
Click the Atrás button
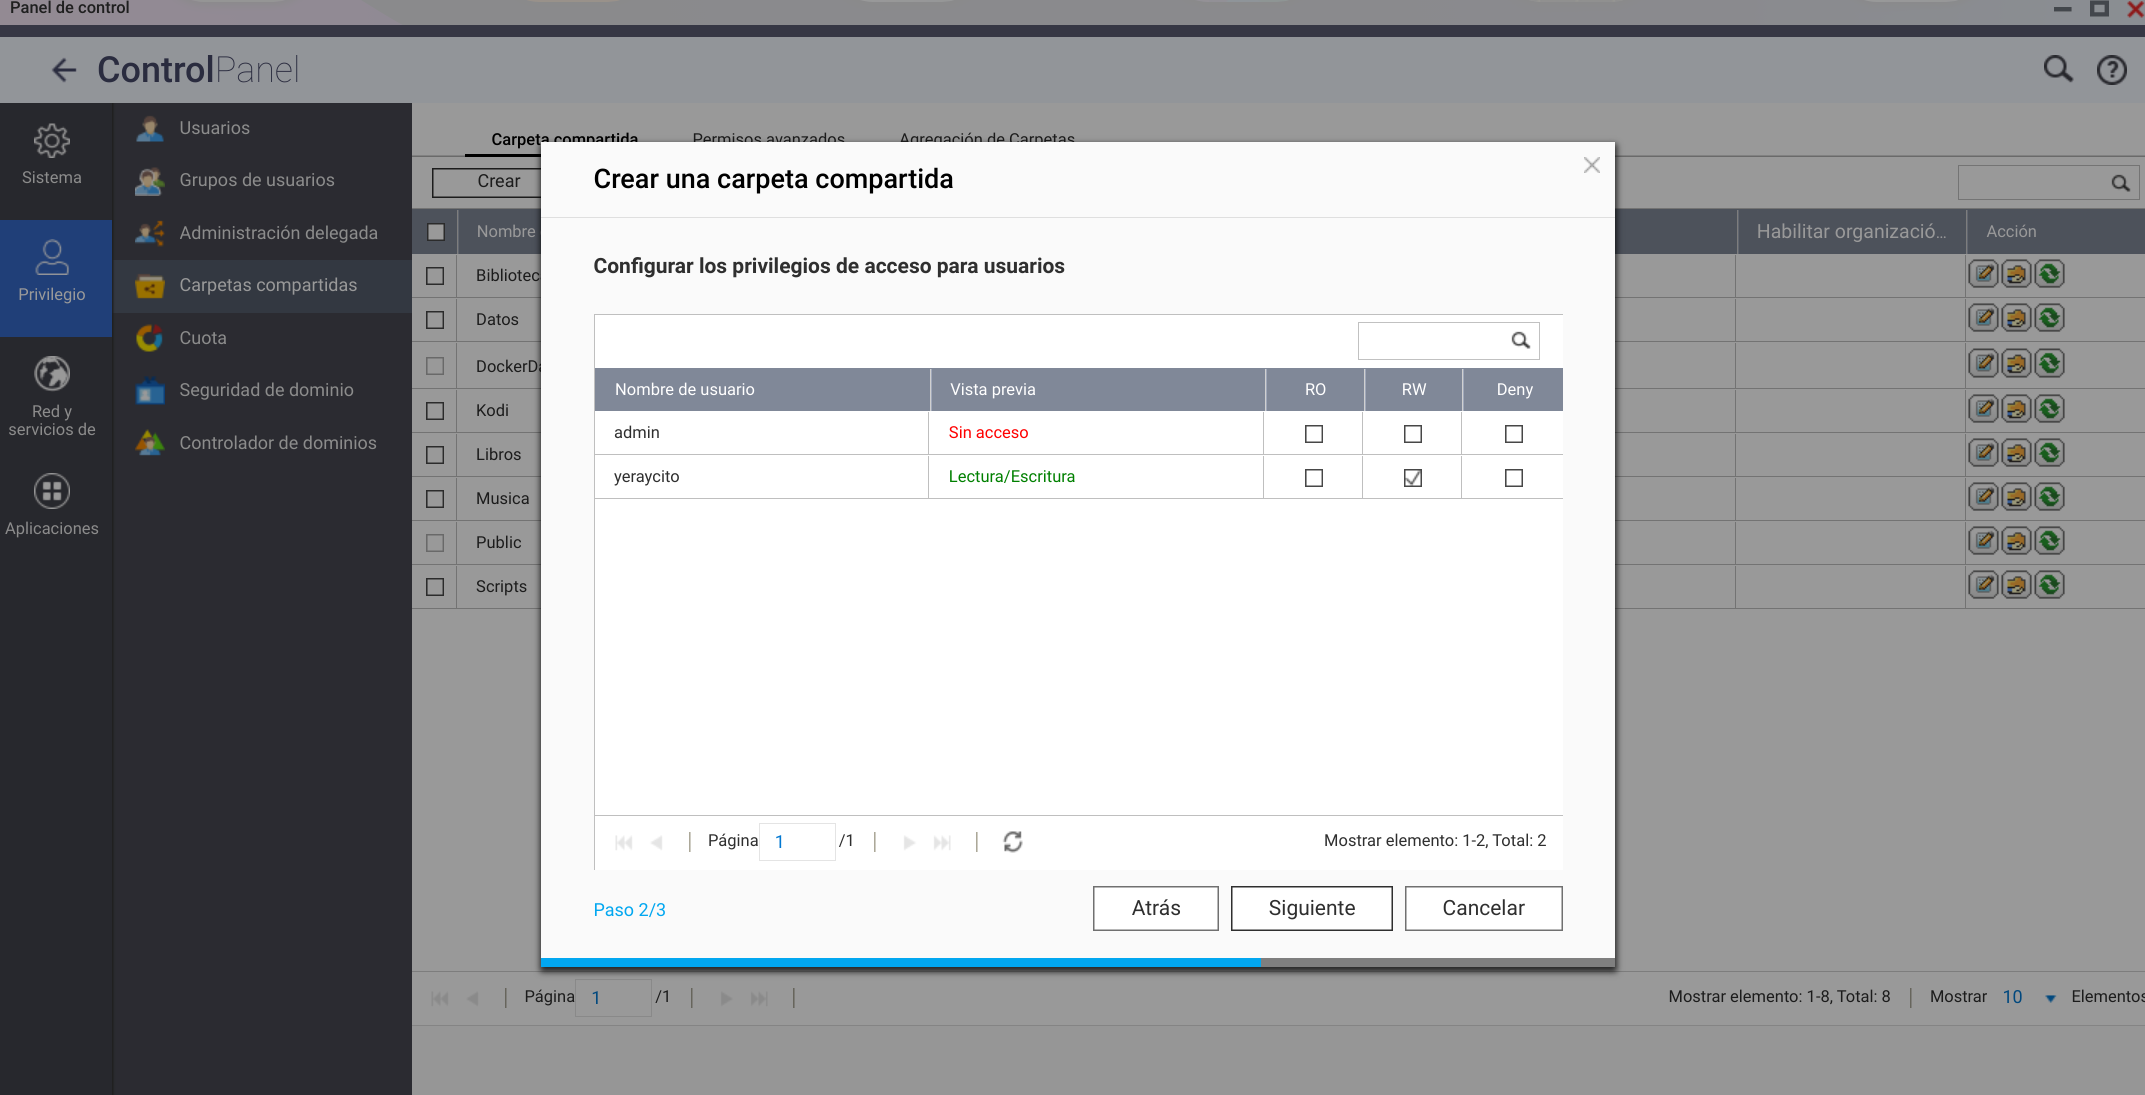click(x=1155, y=908)
